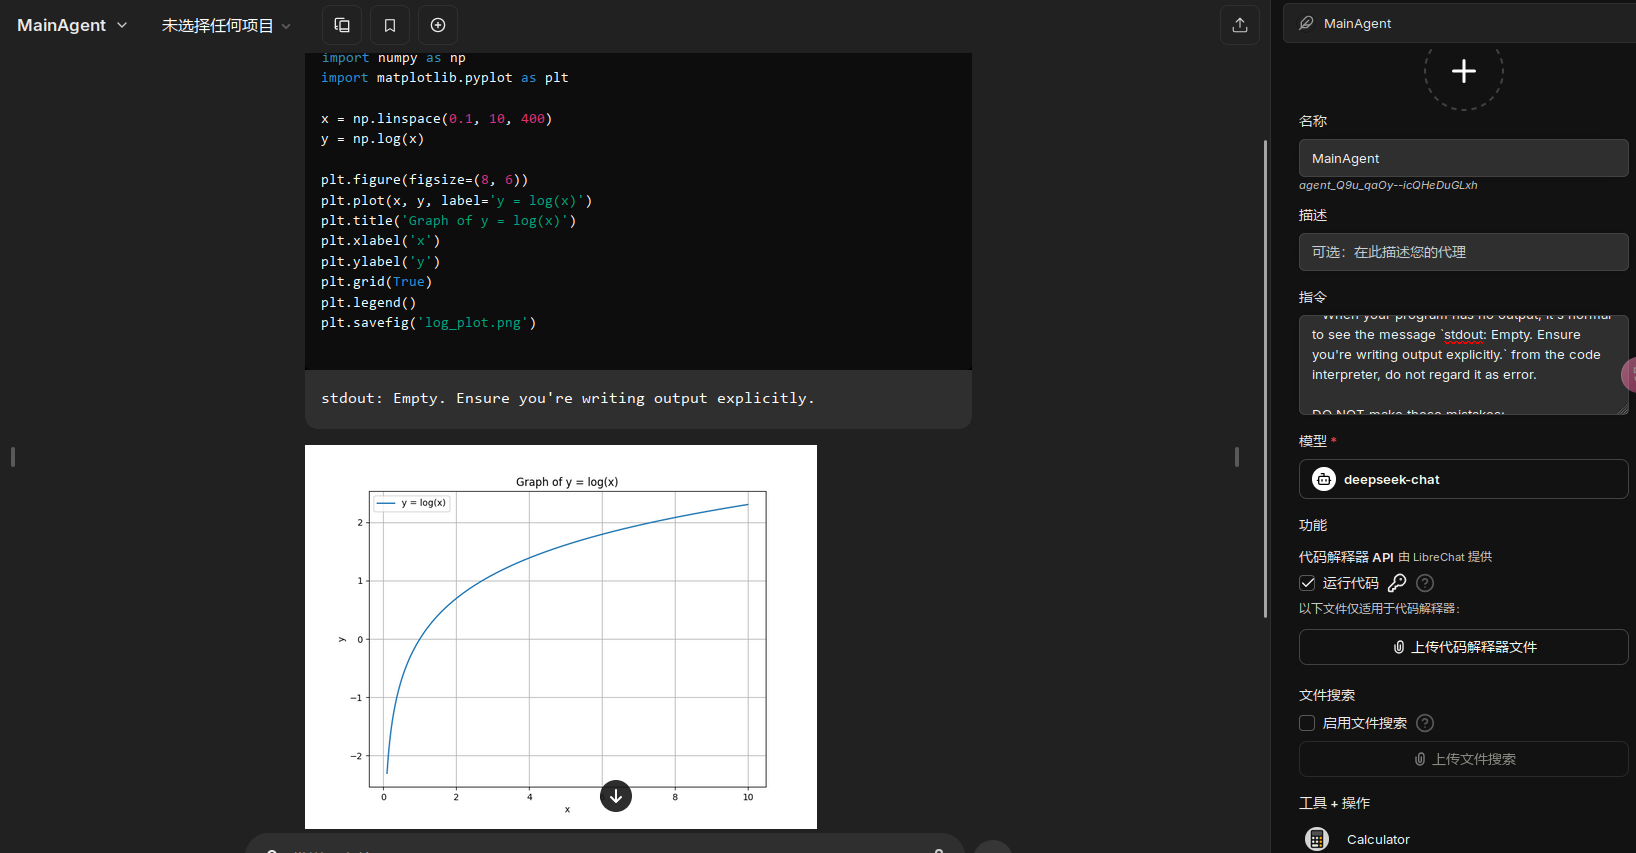
Task: Click the instructions text area
Action: point(1463,365)
